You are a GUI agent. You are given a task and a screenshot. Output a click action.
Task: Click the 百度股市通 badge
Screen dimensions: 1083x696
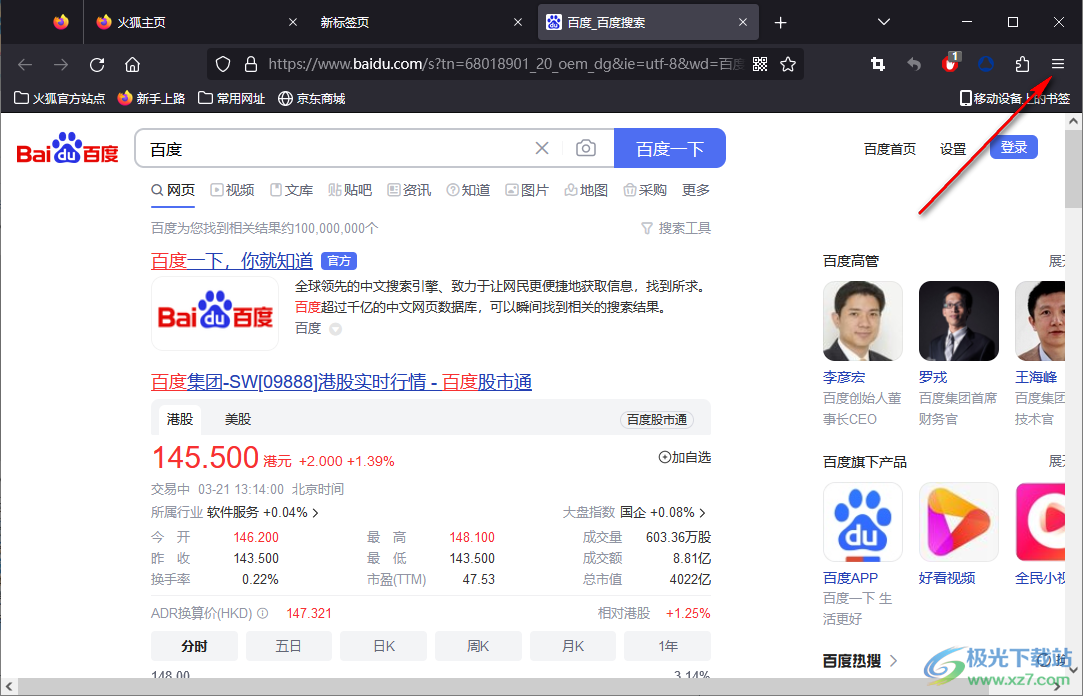tap(656, 420)
